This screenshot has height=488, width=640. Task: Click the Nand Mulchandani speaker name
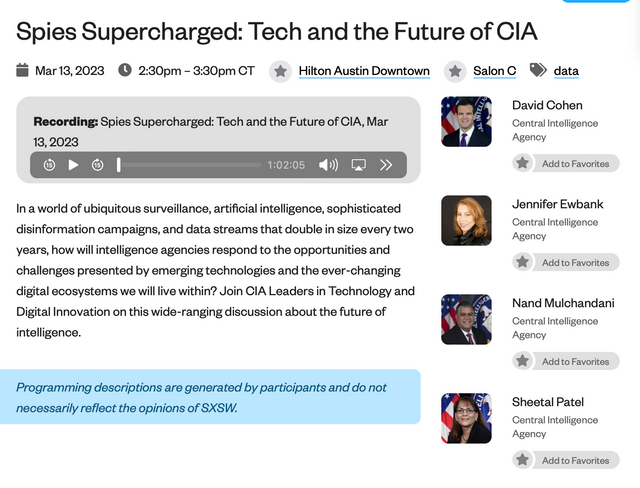560,303
